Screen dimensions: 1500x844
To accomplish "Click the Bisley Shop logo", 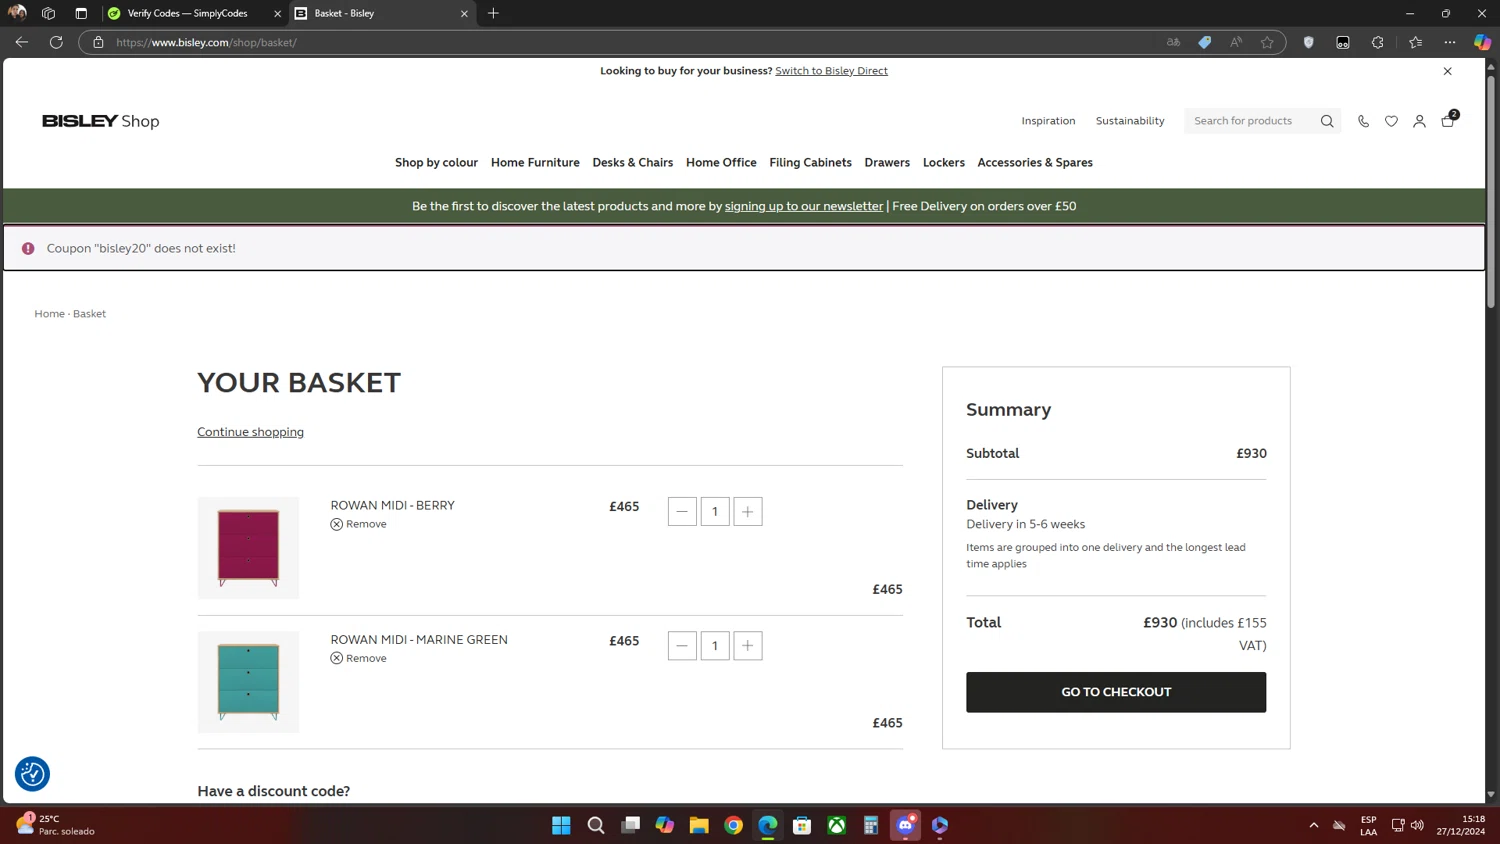I will (101, 121).
